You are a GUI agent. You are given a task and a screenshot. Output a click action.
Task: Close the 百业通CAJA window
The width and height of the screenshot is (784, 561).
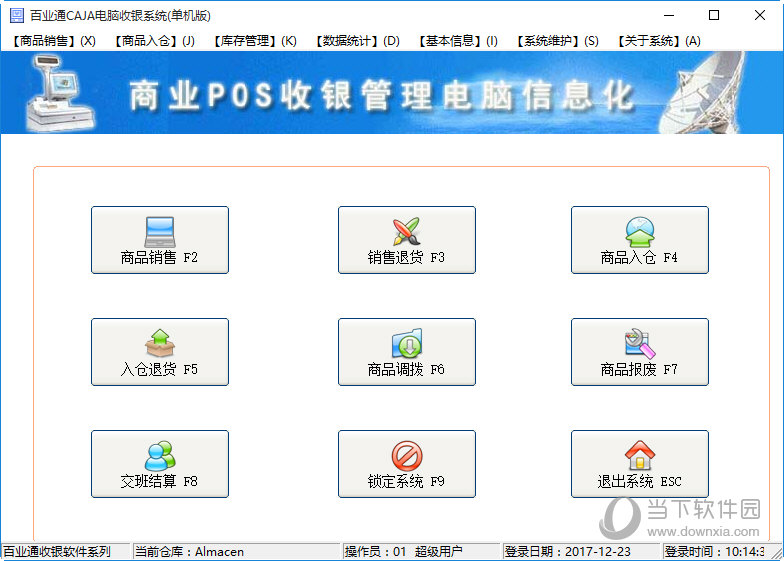coord(760,16)
